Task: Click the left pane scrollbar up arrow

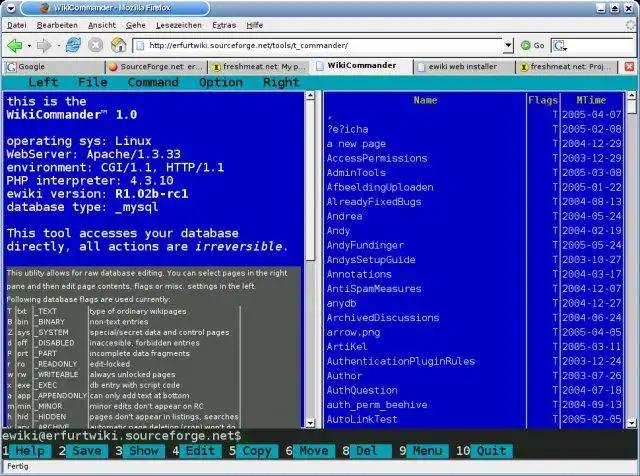Action: (310, 96)
